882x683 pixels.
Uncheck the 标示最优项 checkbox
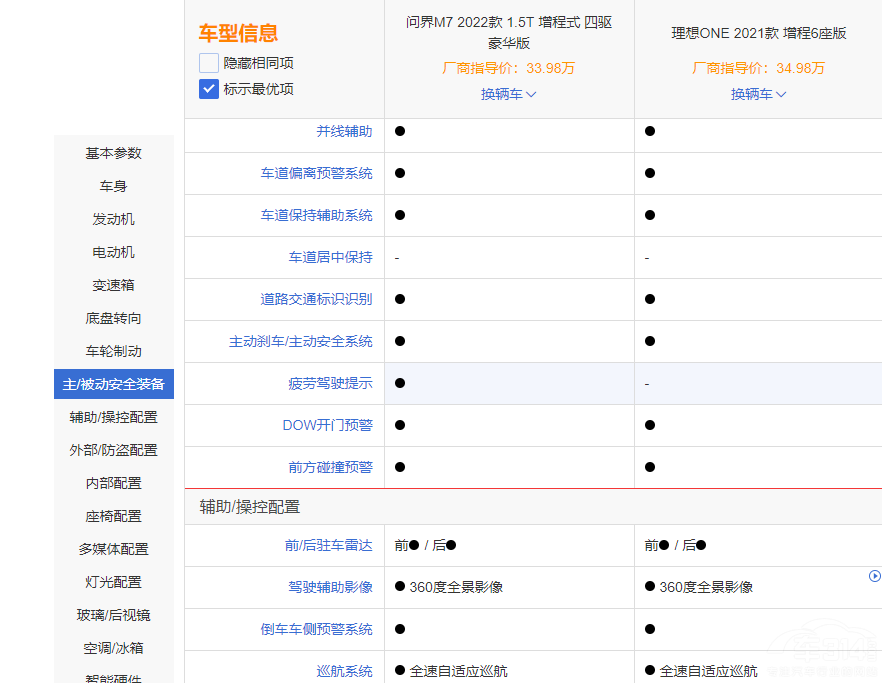(208, 89)
